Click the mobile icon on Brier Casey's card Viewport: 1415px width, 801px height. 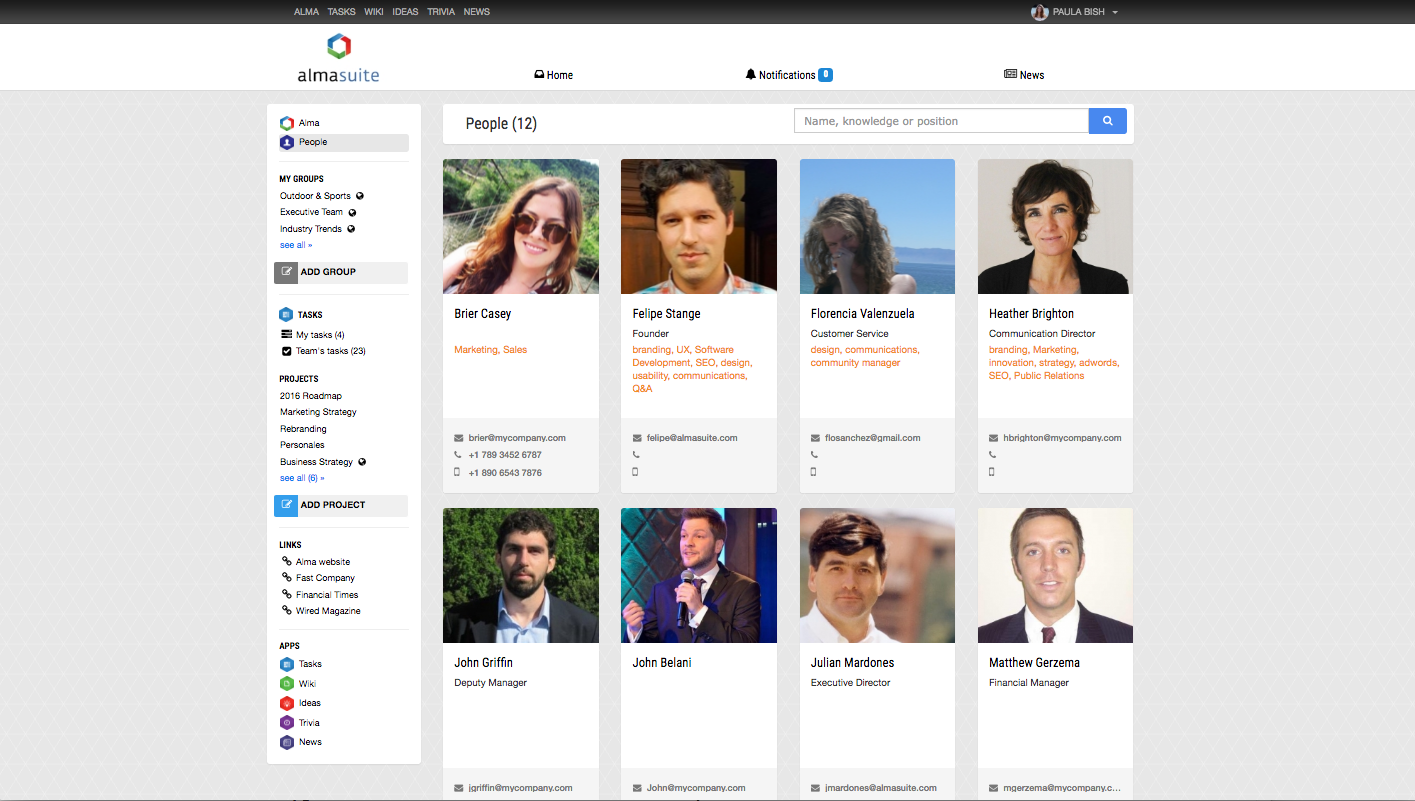tap(457, 472)
